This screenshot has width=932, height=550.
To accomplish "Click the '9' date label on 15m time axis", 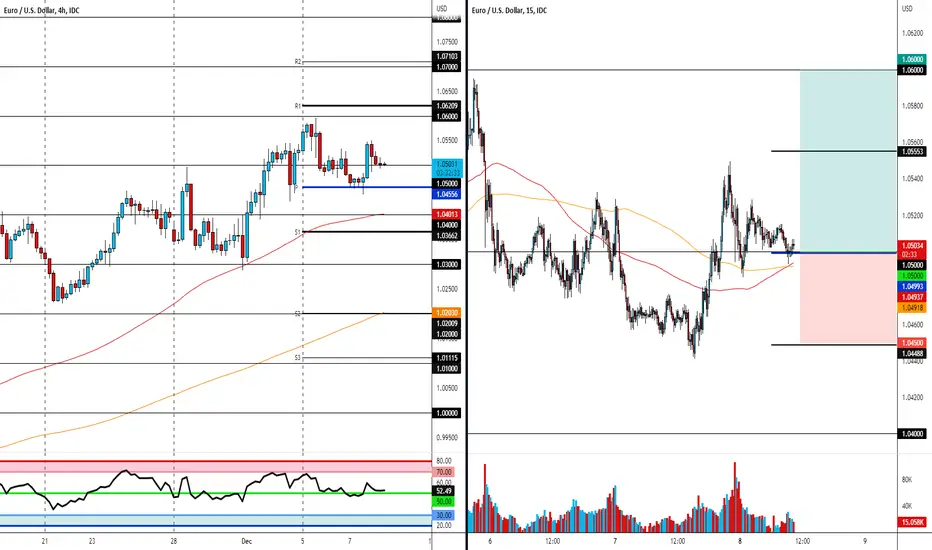I will pyautogui.click(x=865, y=541).
